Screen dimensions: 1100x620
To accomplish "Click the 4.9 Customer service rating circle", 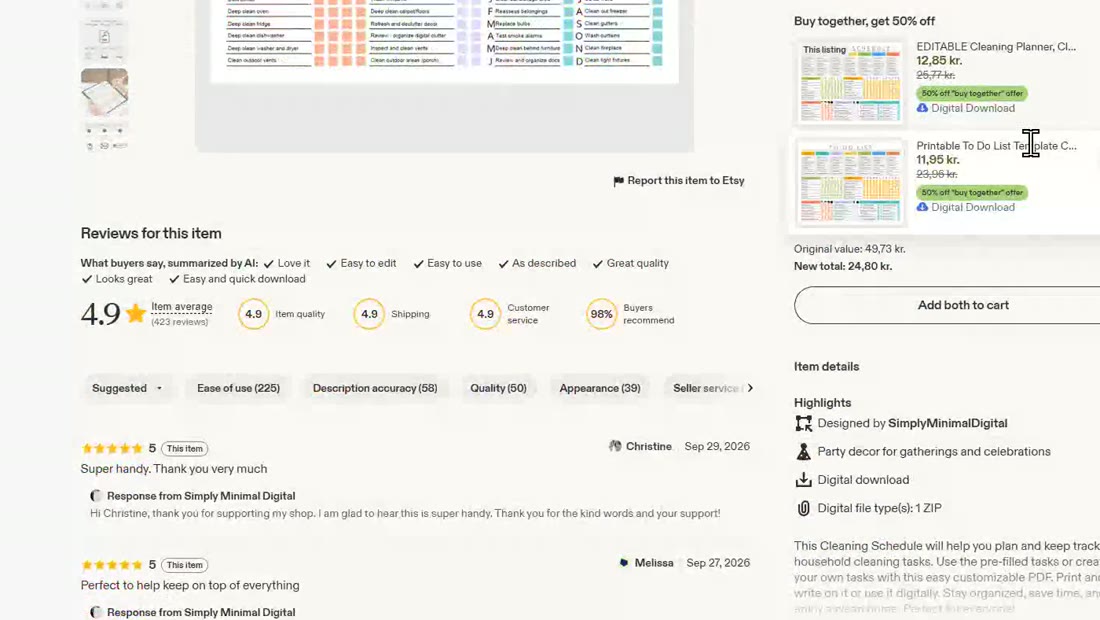I will click(x=485, y=314).
